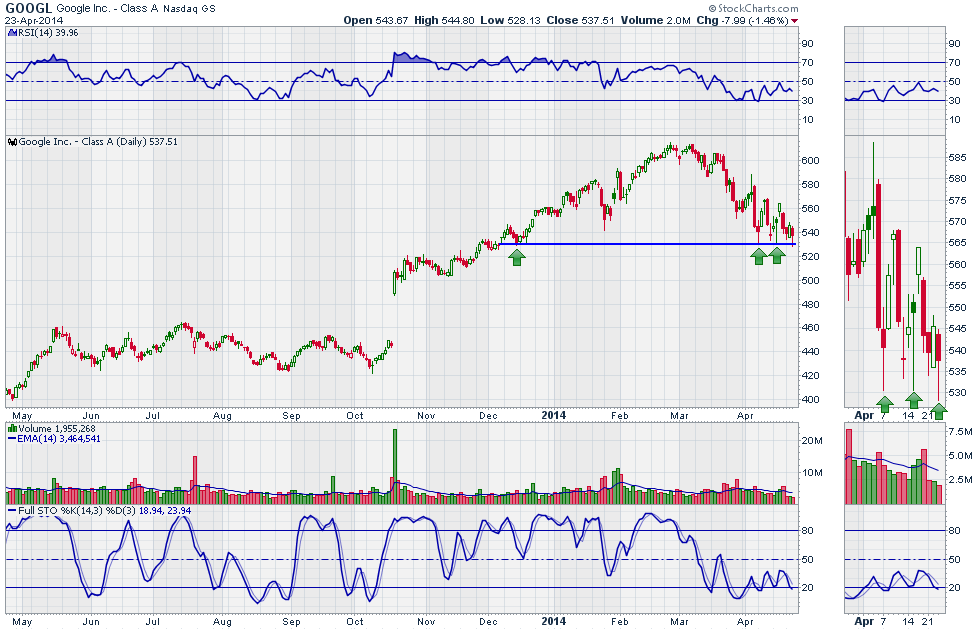Click the 420 price axis label

coord(810,376)
